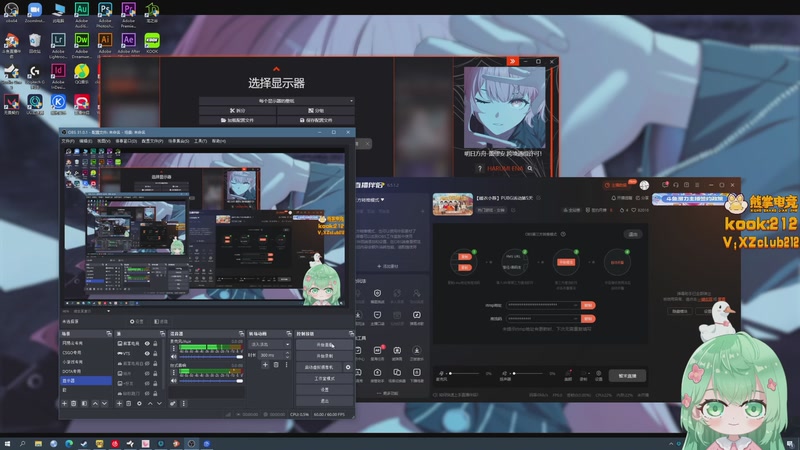The width and height of the screenshot is (800, 450).
Task: Click 启动虚拟摄像机 Start Virtual Camera button
Action: click(x=319, y=367)
